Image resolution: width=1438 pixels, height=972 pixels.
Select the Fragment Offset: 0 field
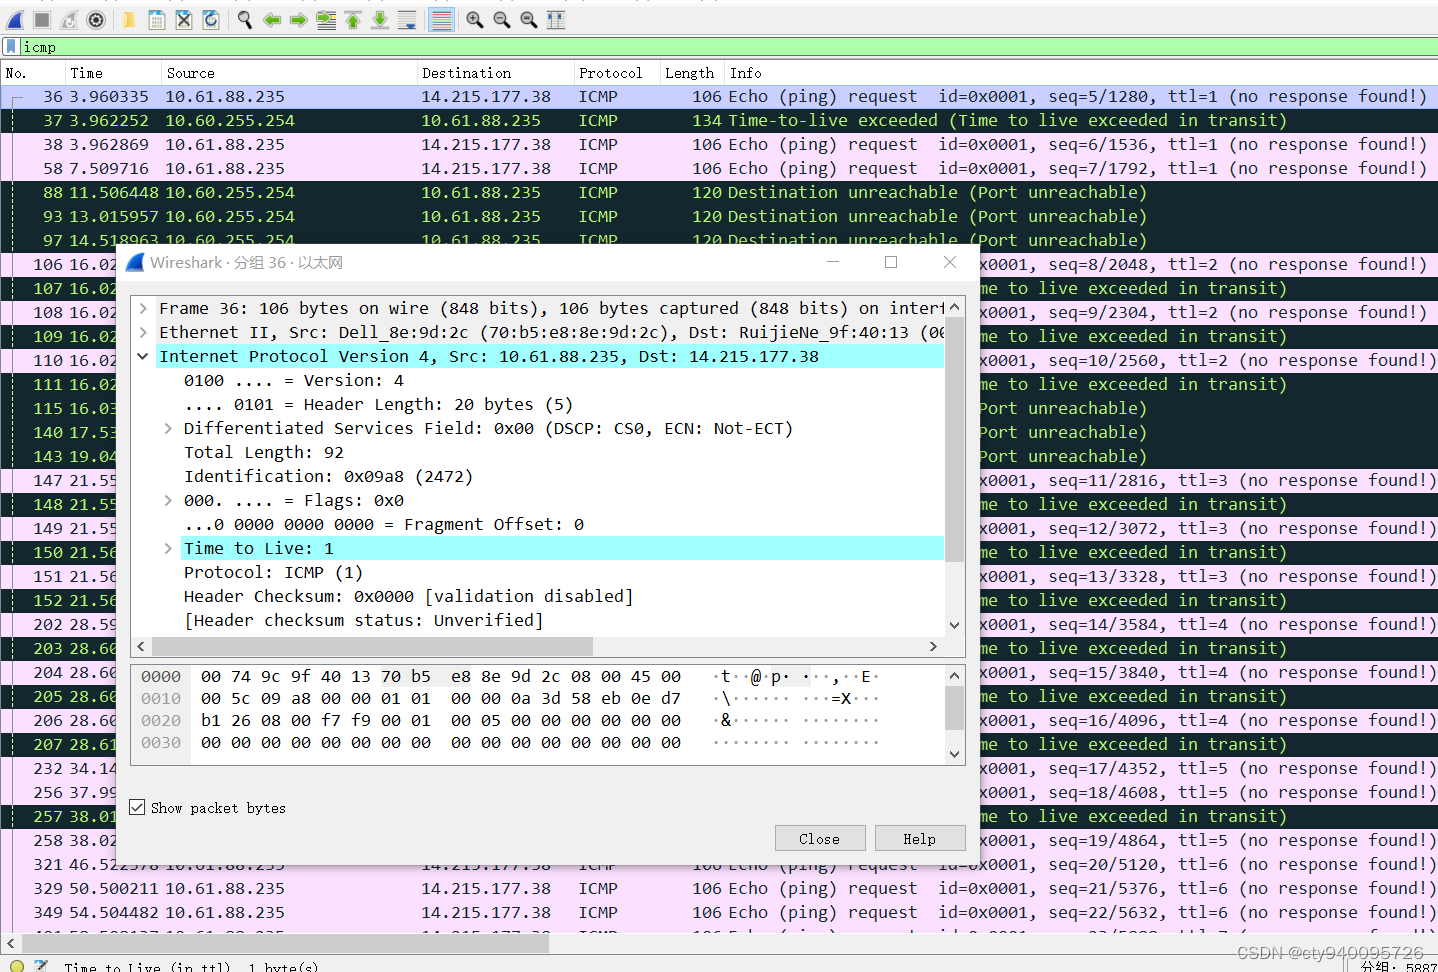click(x=384, y=524)
